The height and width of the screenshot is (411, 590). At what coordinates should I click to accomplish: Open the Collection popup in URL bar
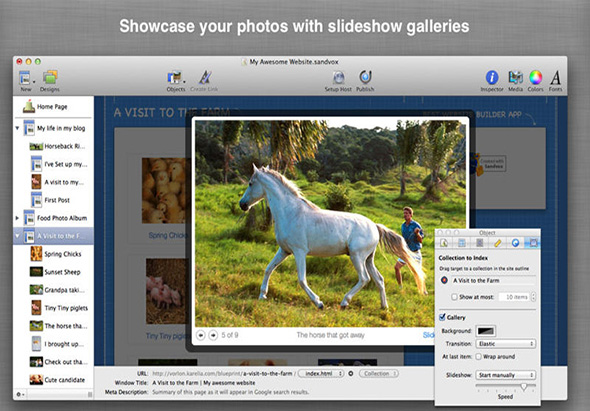point(379,373)
